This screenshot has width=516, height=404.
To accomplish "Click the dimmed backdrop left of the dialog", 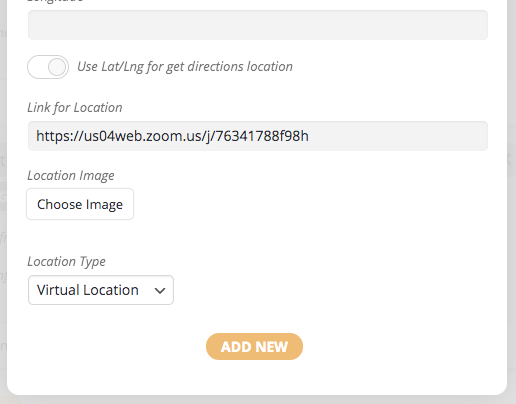I will click(3, 200).
